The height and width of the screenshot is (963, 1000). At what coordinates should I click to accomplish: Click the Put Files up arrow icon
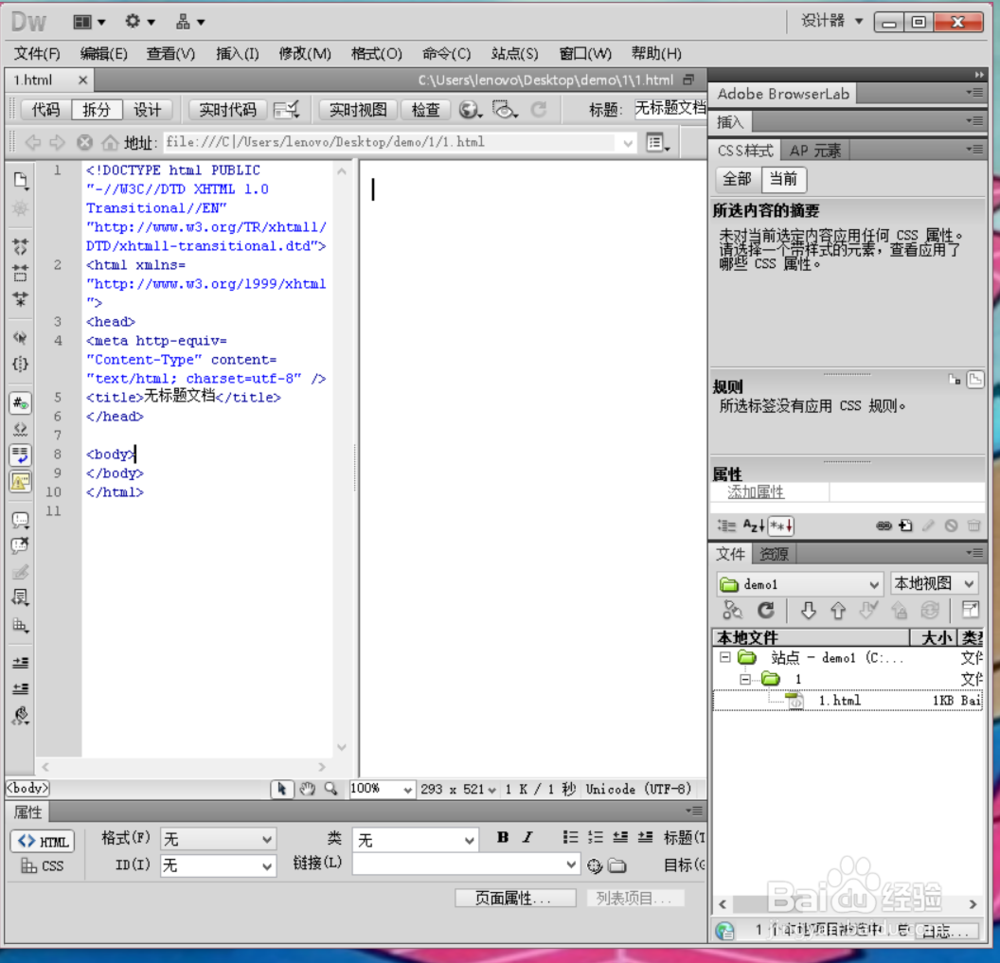click(838, 610)
